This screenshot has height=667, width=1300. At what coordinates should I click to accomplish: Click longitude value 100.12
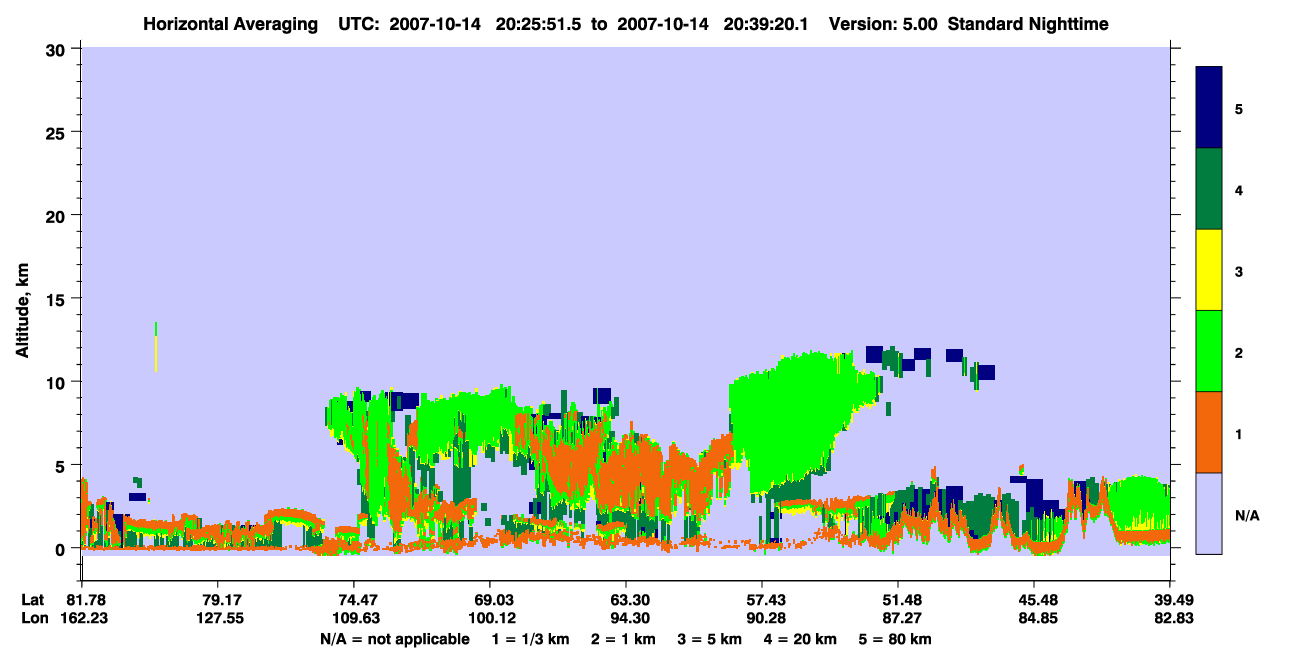click(490, 618)
